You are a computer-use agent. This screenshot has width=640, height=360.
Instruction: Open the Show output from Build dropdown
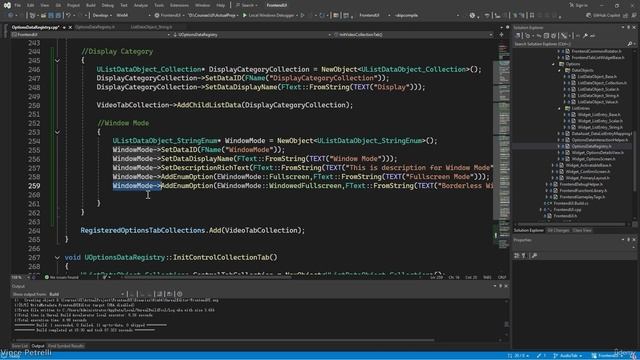point(87,294)
